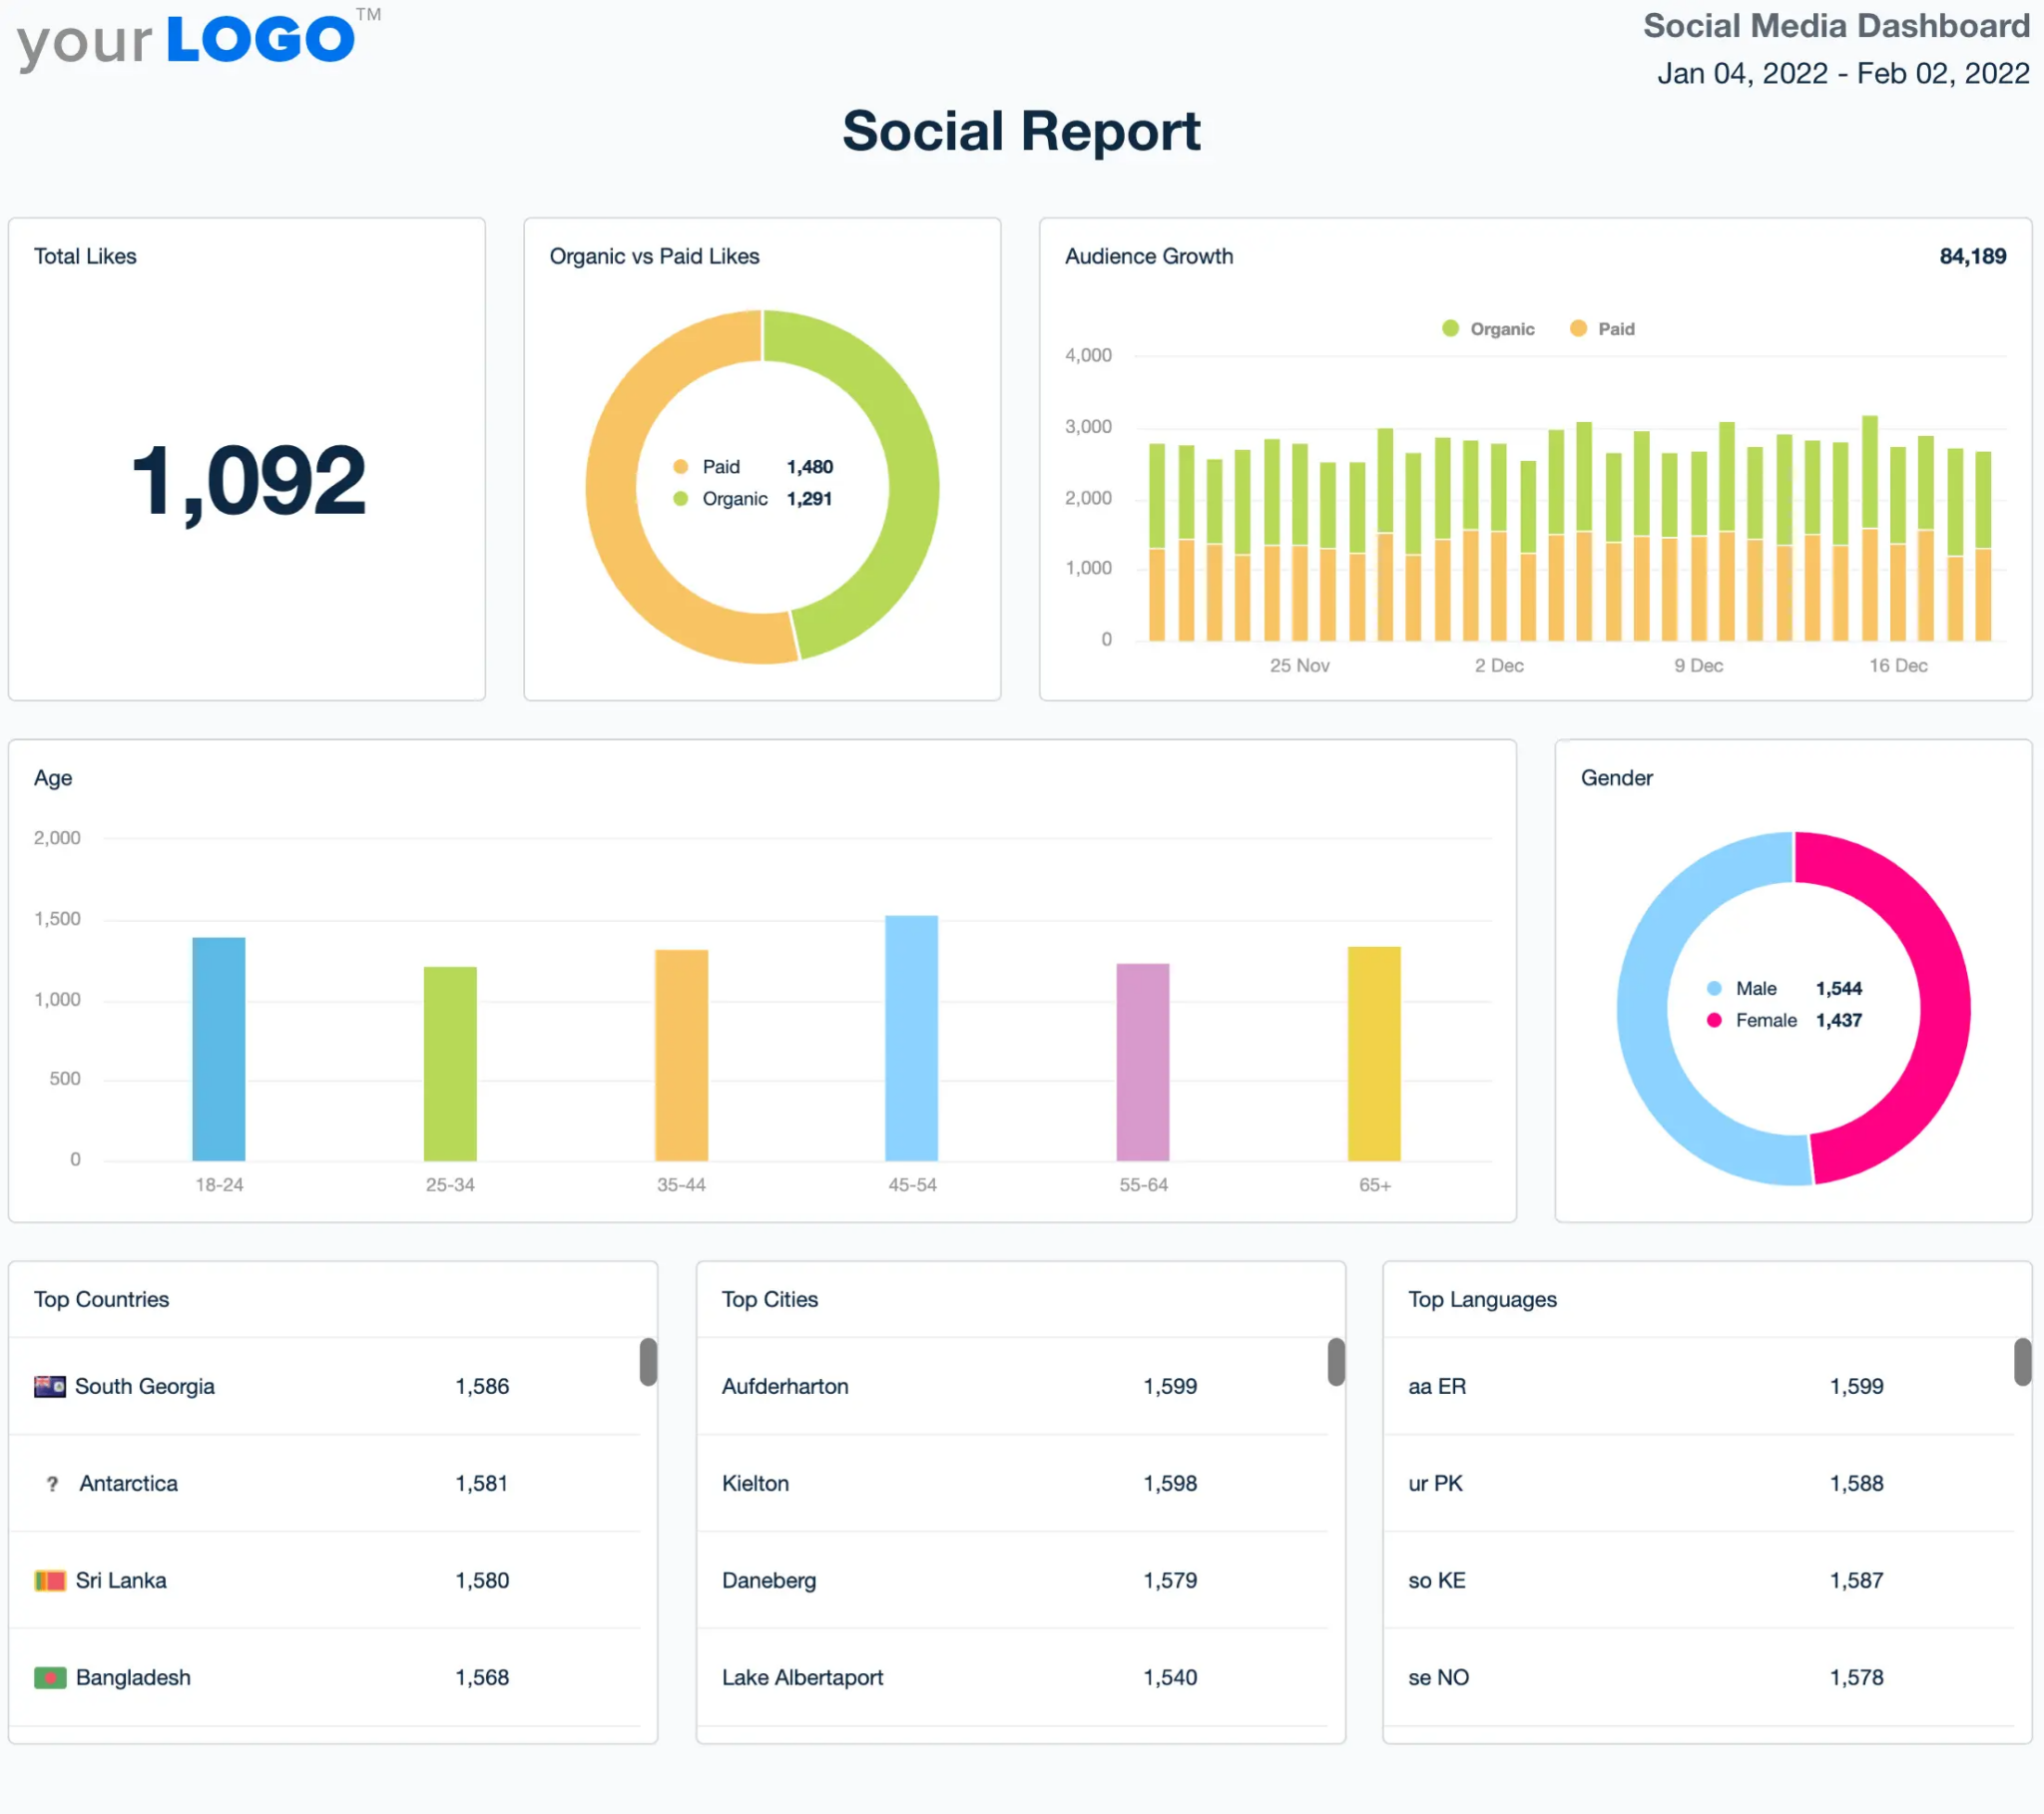Click the Top Countries list scrollbar handle
This screenshot has height=1814, width=2044.
click(646, 1362)
